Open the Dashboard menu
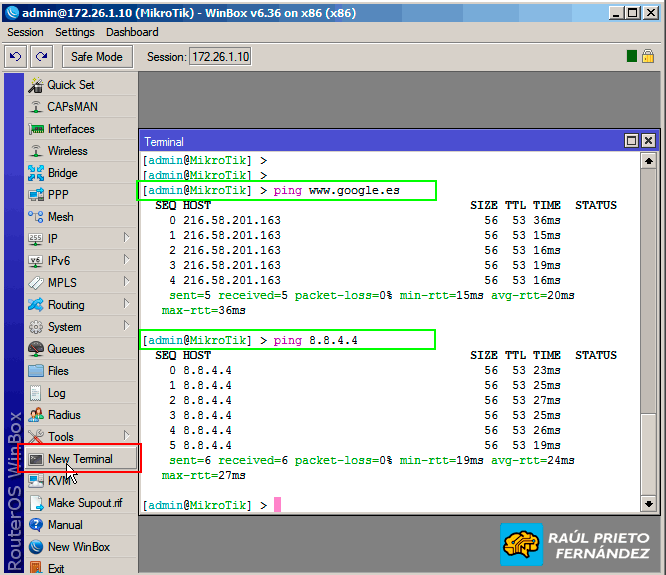Screen dimensions: 666x575 point(132,32)
